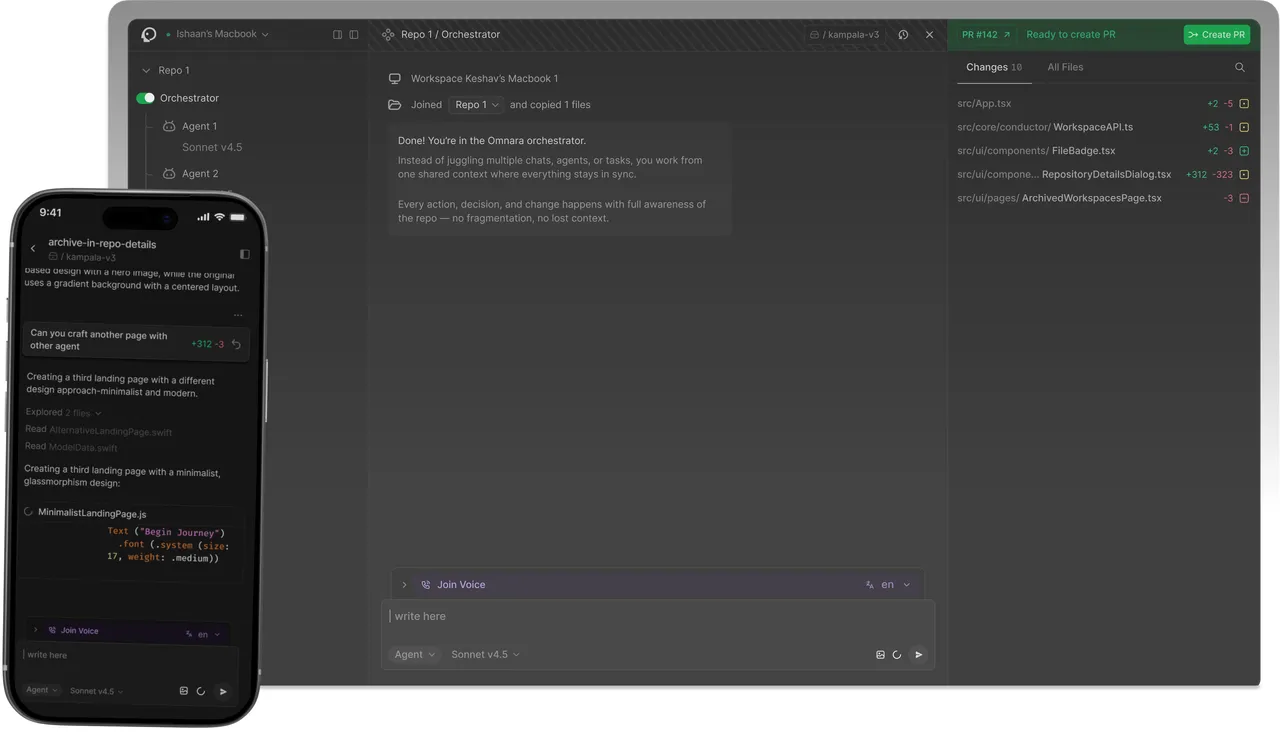
Task: Click Join Voice in desktop chat
Action: [x=461, y=584]
